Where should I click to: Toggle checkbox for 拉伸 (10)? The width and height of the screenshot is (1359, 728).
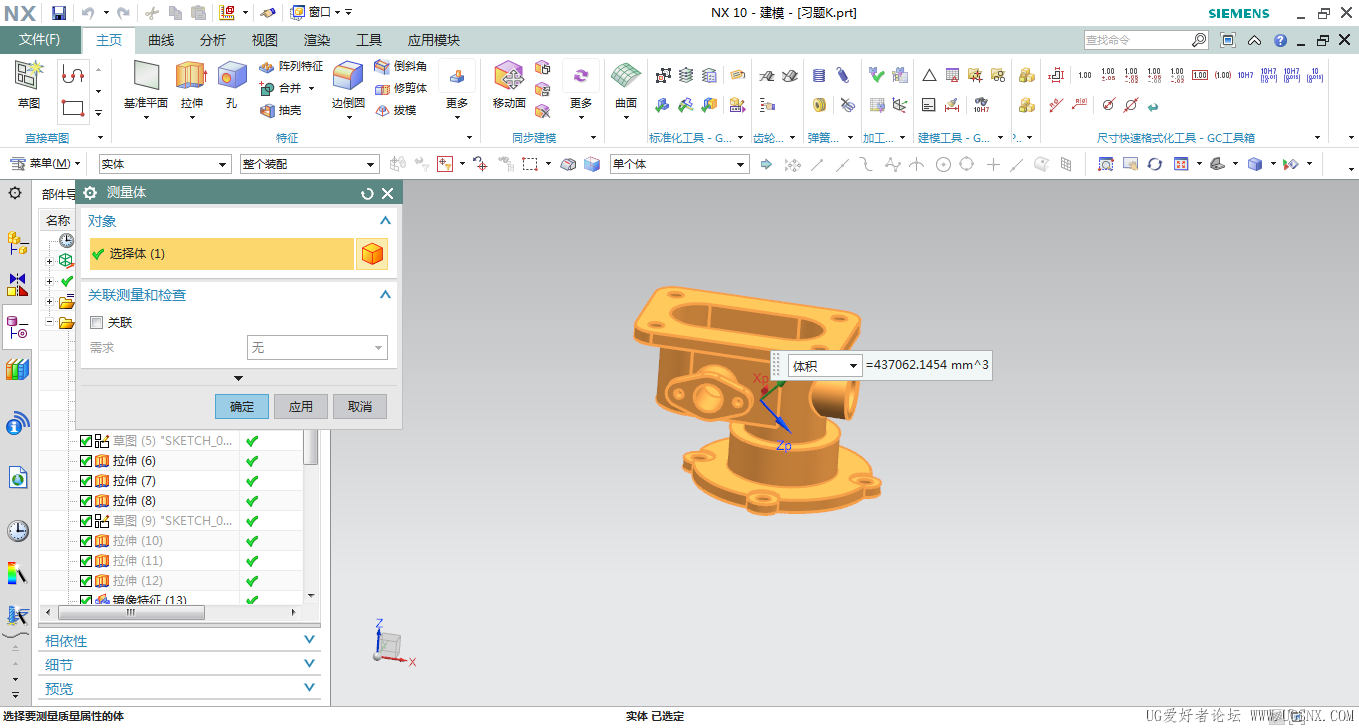coord(85,541)
